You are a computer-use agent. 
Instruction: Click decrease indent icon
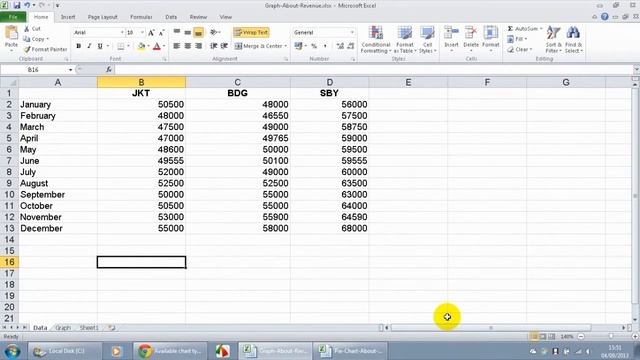(x=213, y=46)
